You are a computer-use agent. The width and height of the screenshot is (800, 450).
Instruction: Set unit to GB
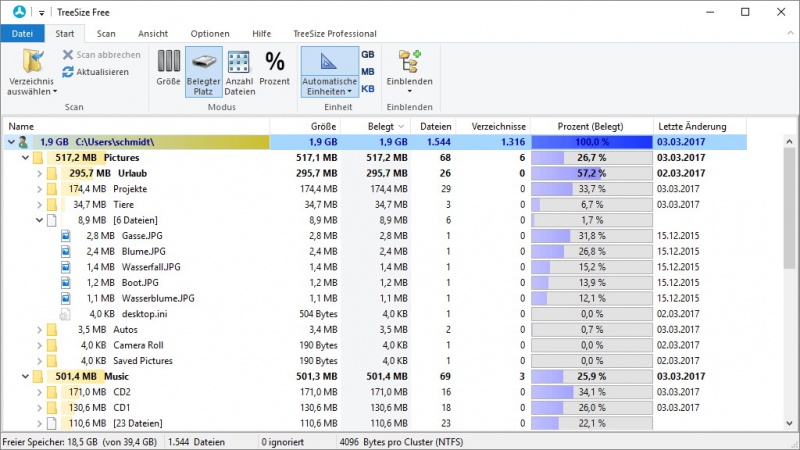click(x=367, y=55)
